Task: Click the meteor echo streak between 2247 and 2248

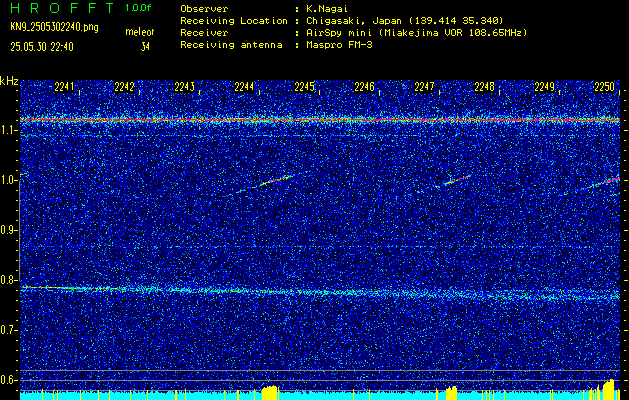Action: pyautogui.click(x=457, y=179)
